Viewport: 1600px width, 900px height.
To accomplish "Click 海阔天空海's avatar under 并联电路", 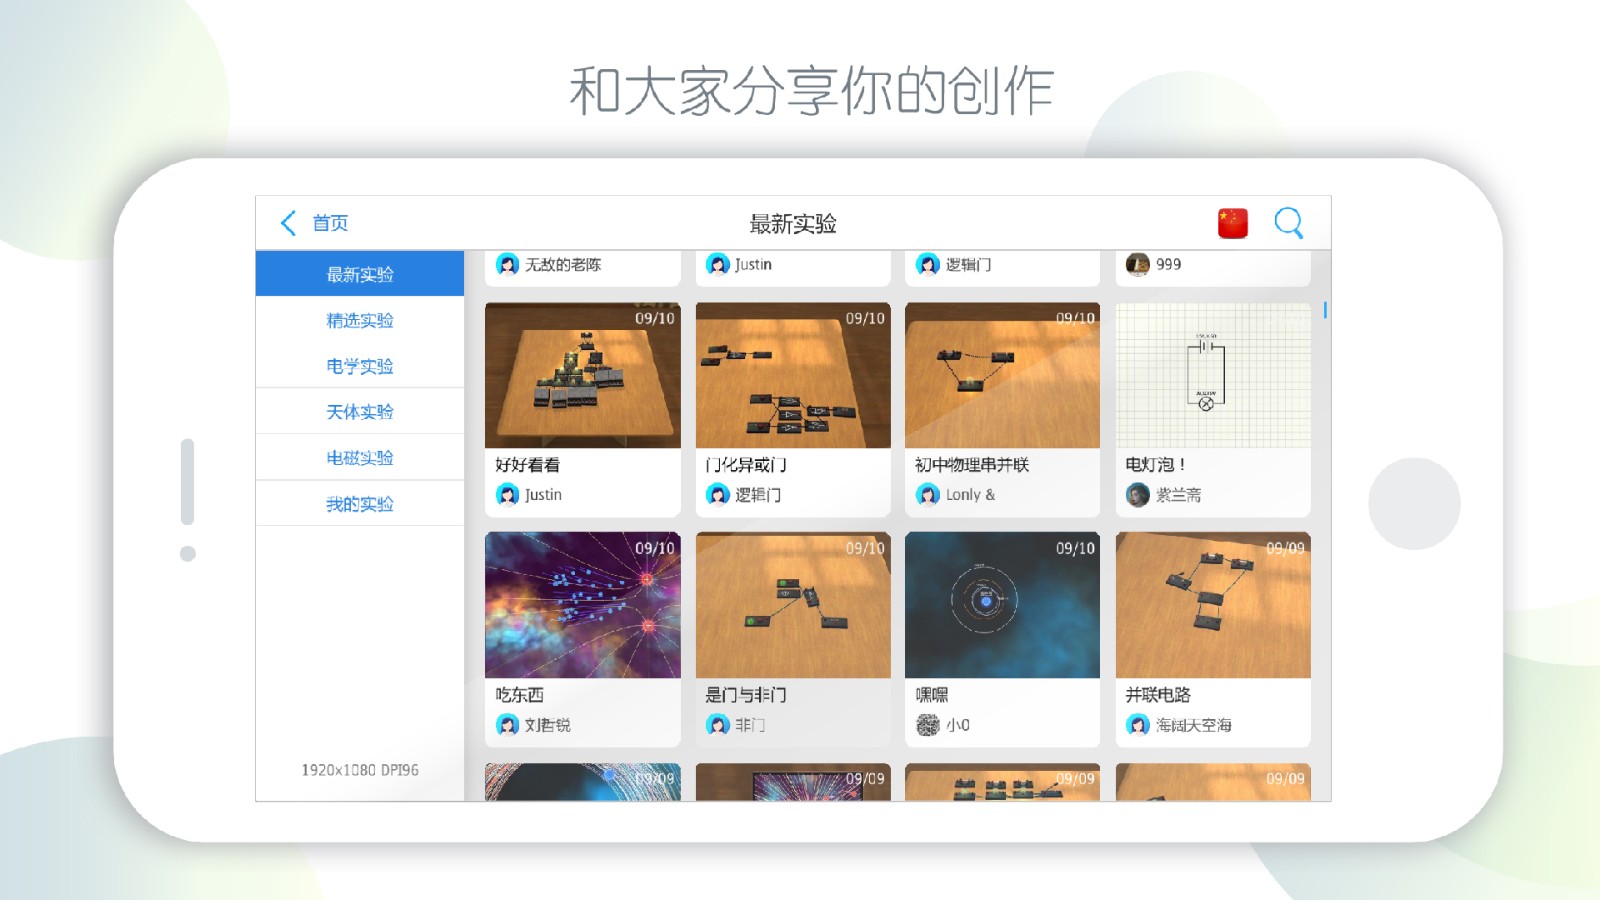I will click(1137, 725).
